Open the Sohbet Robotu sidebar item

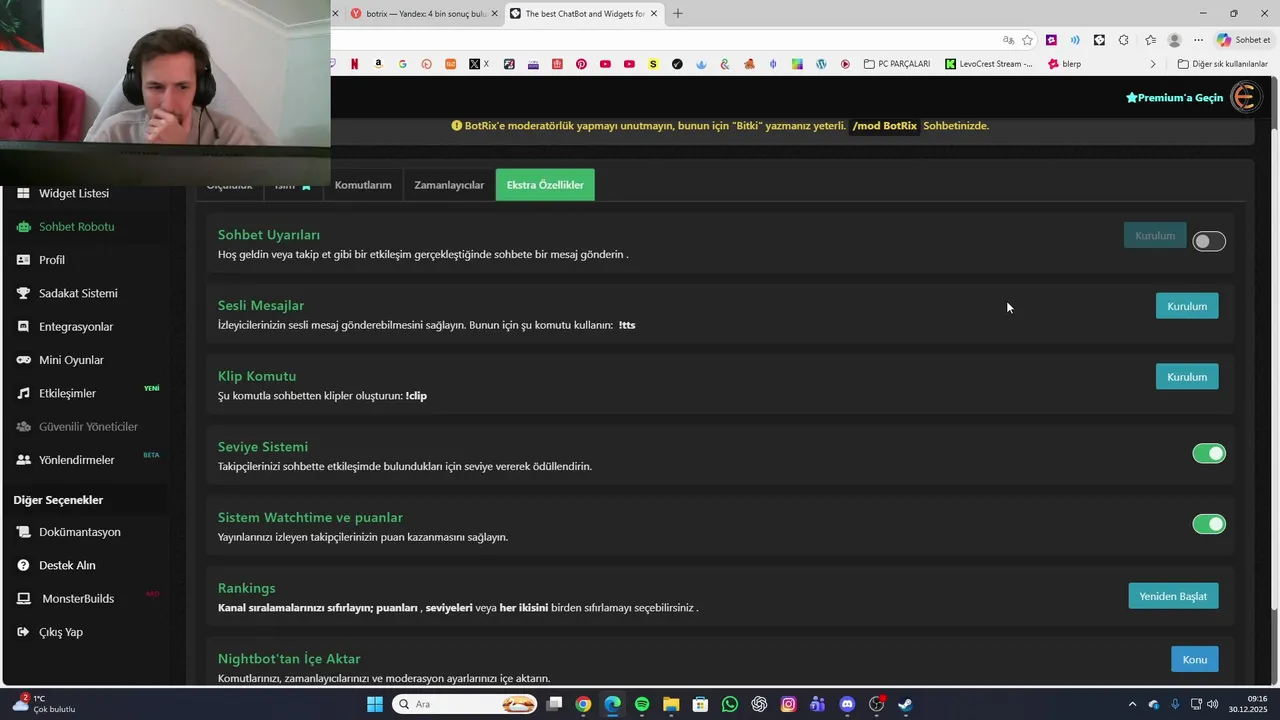pyautogui.click(x=65, y=227)
